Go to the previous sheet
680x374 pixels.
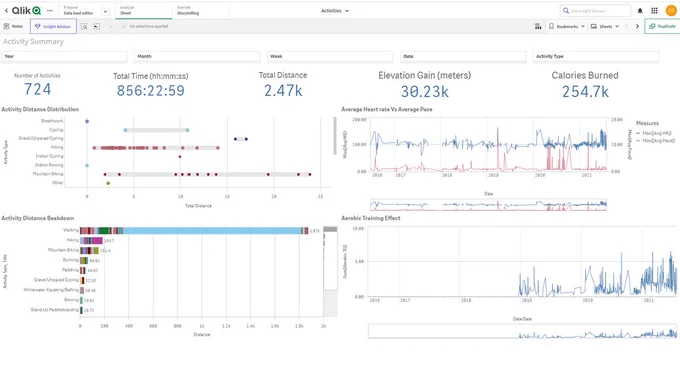click(626, 26)
